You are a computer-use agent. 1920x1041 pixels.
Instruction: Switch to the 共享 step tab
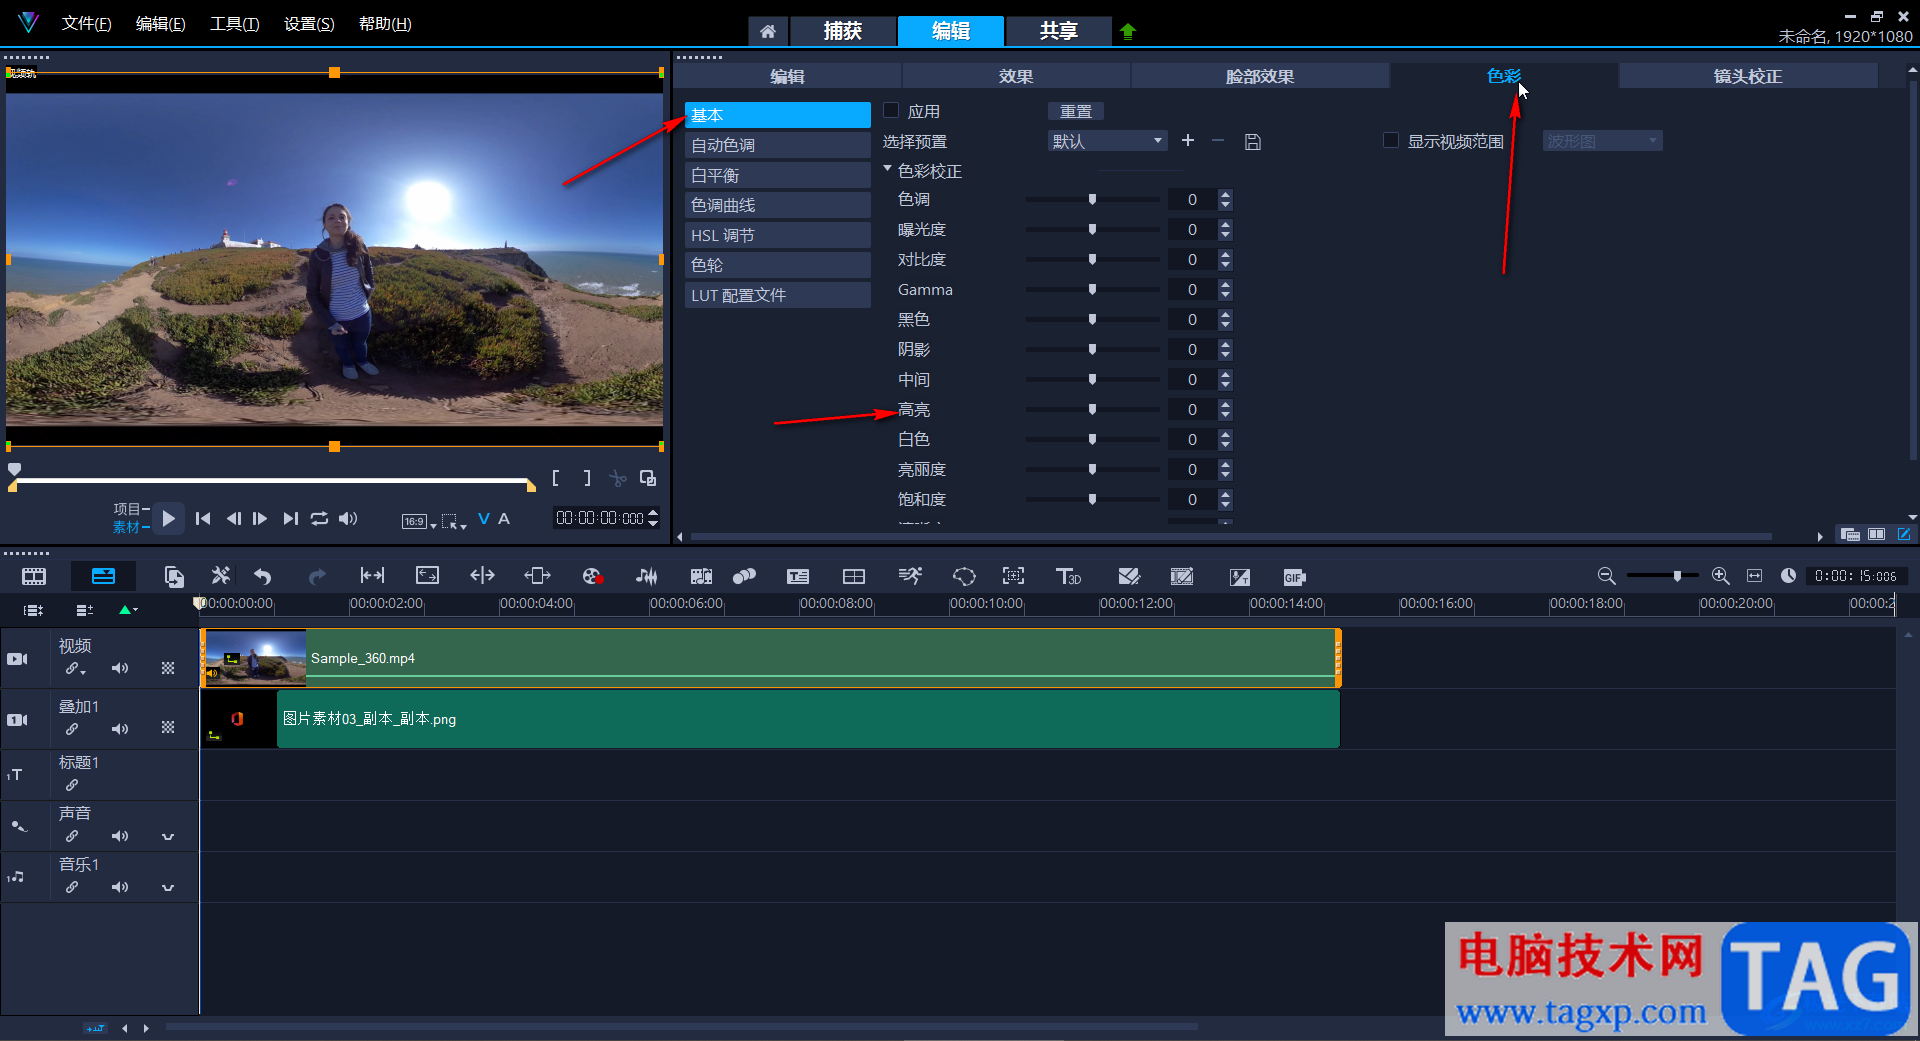(x=1058, y=31)
